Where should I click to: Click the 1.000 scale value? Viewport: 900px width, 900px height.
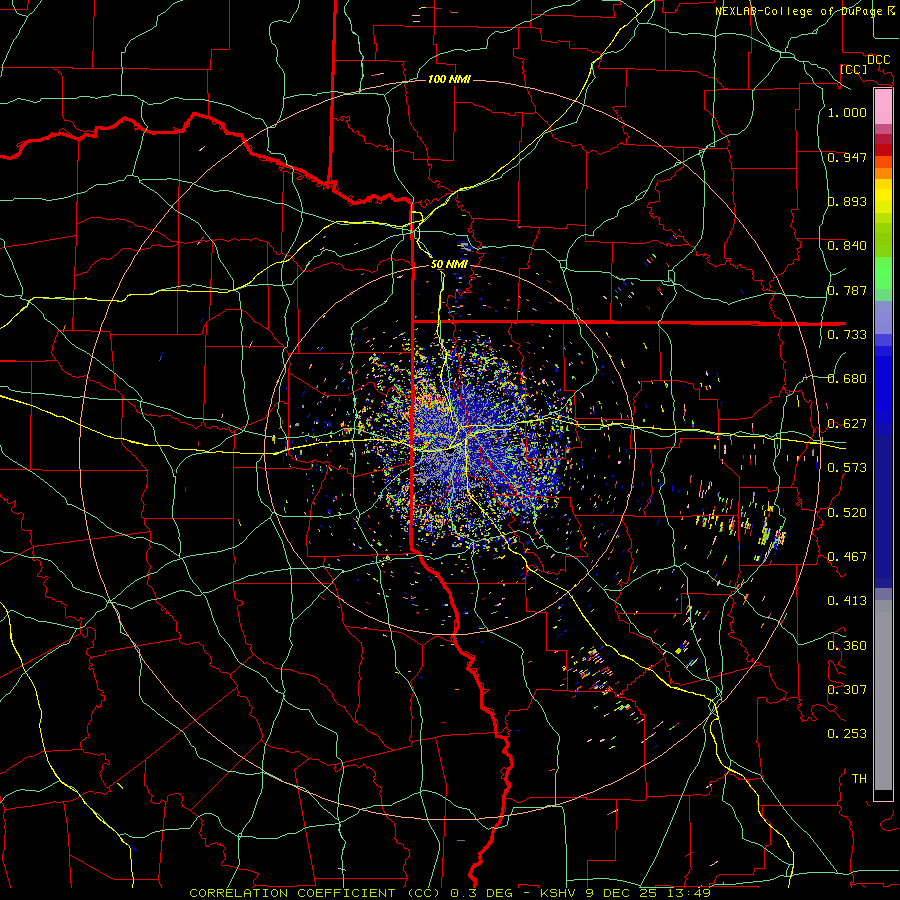(x=847, y=112)
